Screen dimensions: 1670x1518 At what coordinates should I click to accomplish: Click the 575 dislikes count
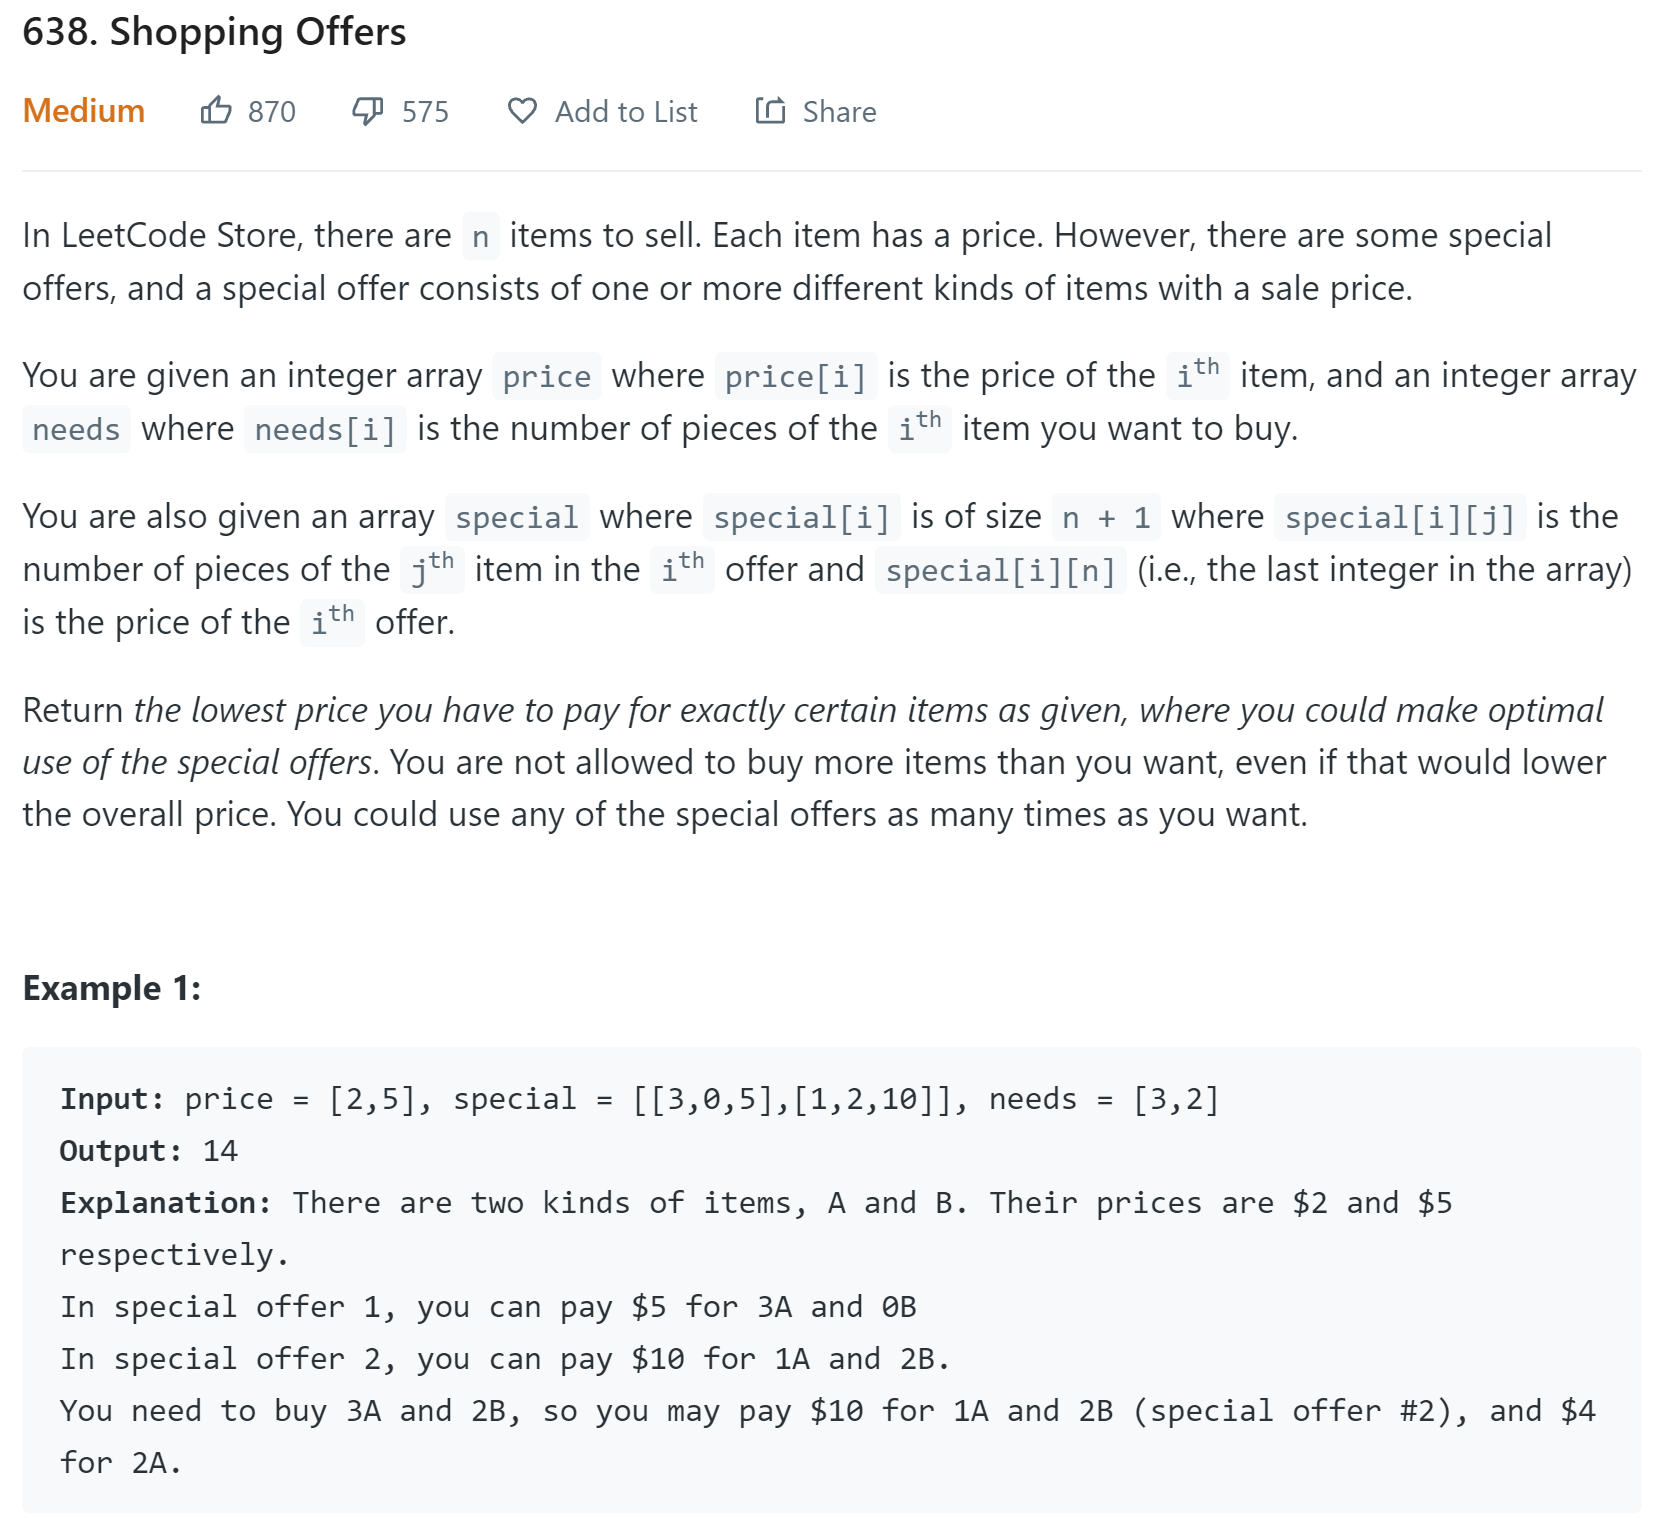point(425,112)
